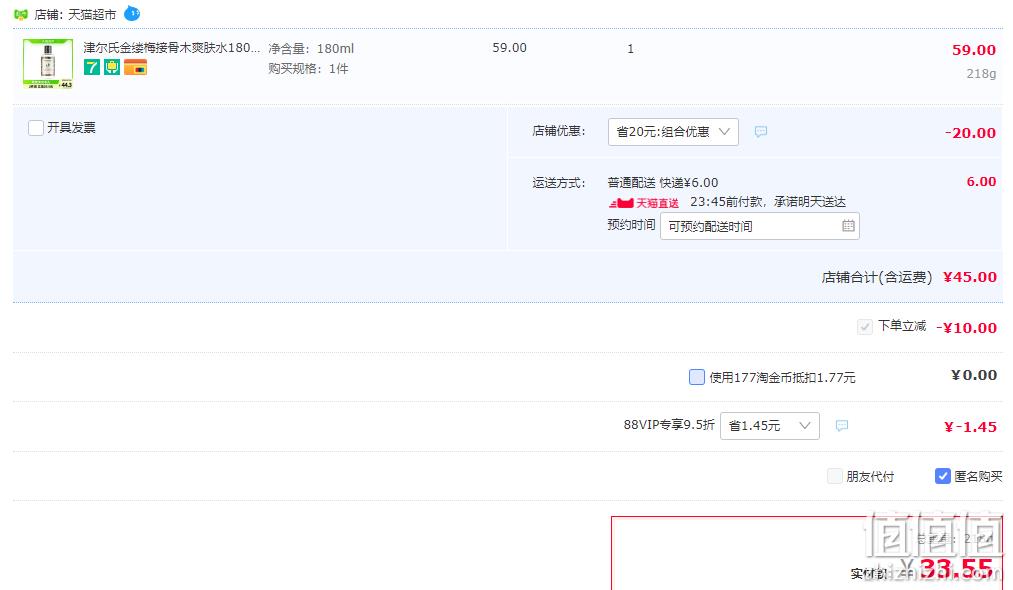Expand the 省20元:组合优惠 store discount dropdown
1013x590 pixels.
pos(673,132)
